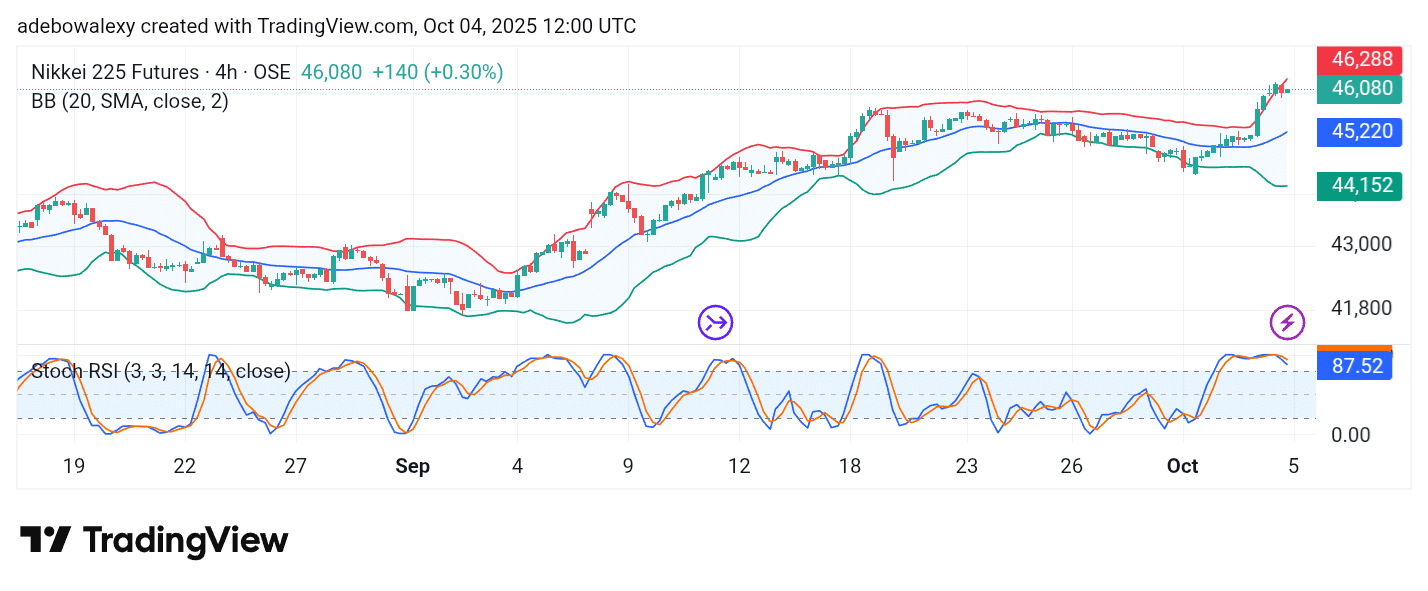1428x591 pixels.
Task: Click the +140 (+0.30%) price change text
Action: (x=437, y=72)
